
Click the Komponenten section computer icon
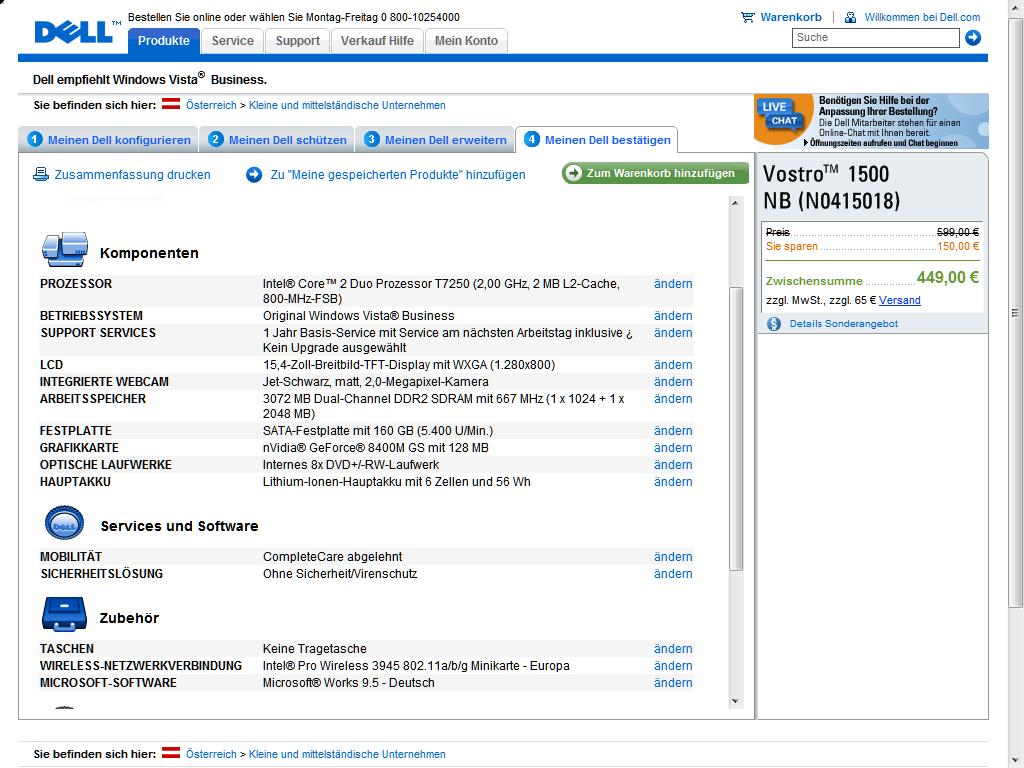[x=65, y=249]
